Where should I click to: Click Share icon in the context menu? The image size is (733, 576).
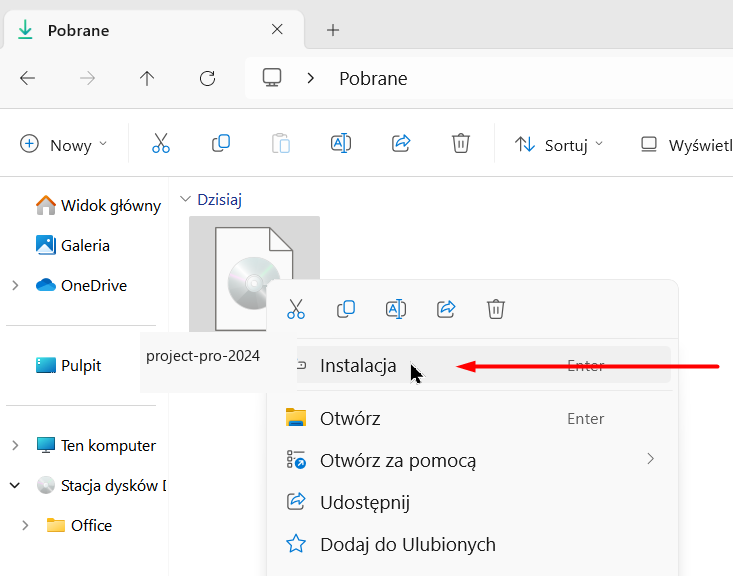[446, 309]
